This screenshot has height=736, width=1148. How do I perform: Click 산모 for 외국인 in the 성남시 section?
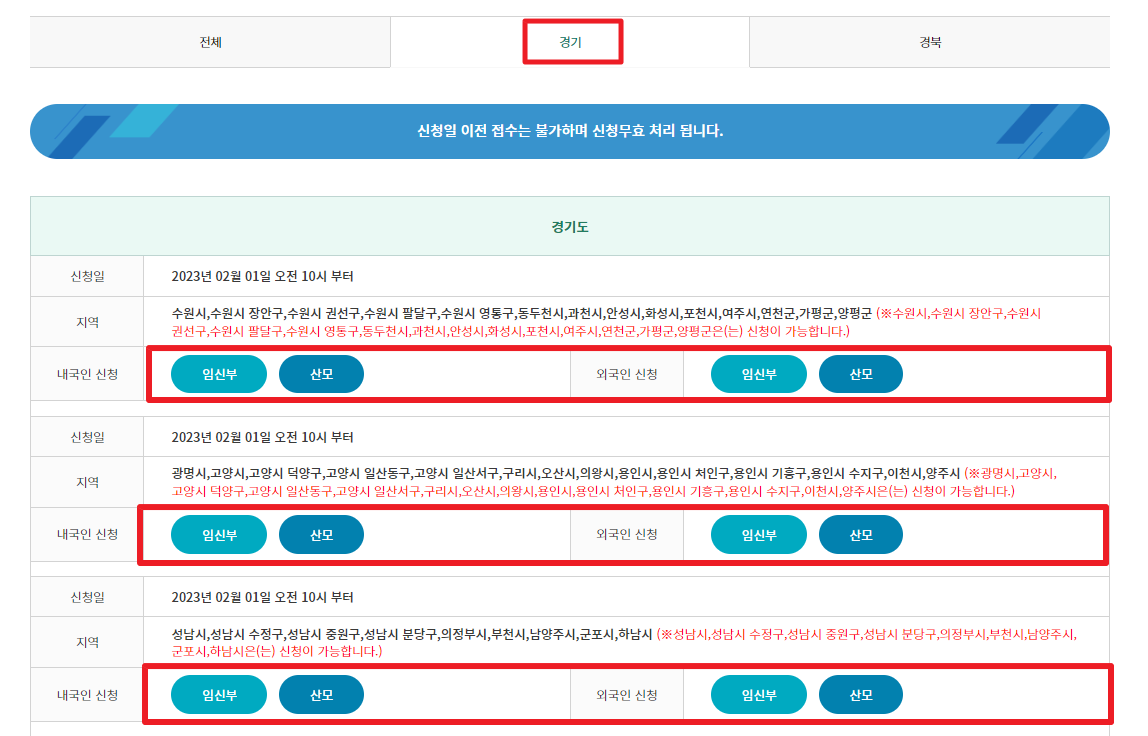coord(861,693)
